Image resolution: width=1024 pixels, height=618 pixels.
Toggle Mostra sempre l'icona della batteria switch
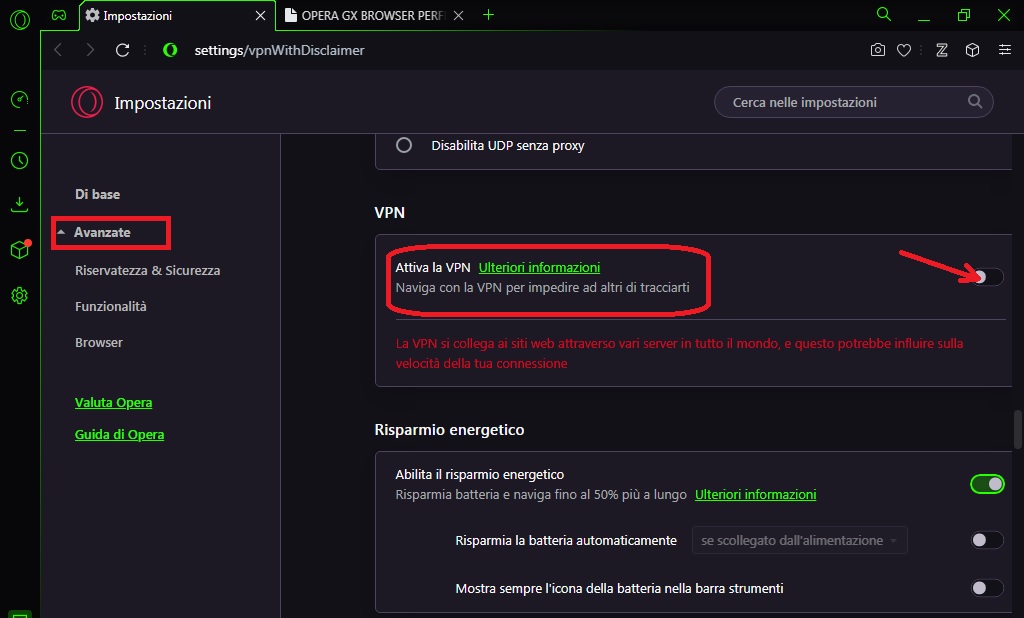point(987,588)
